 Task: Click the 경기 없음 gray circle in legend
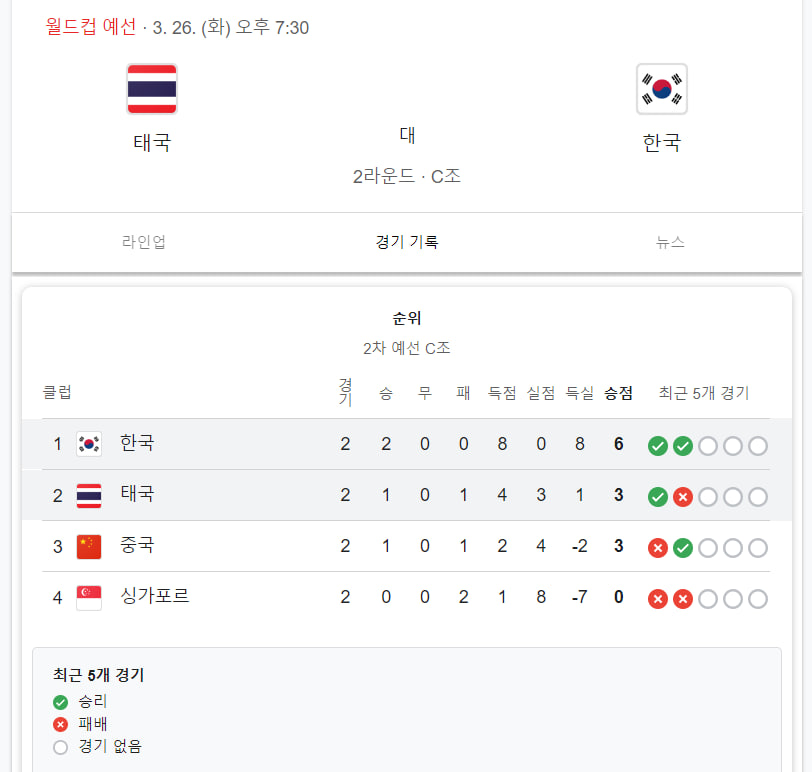(60, 746)
